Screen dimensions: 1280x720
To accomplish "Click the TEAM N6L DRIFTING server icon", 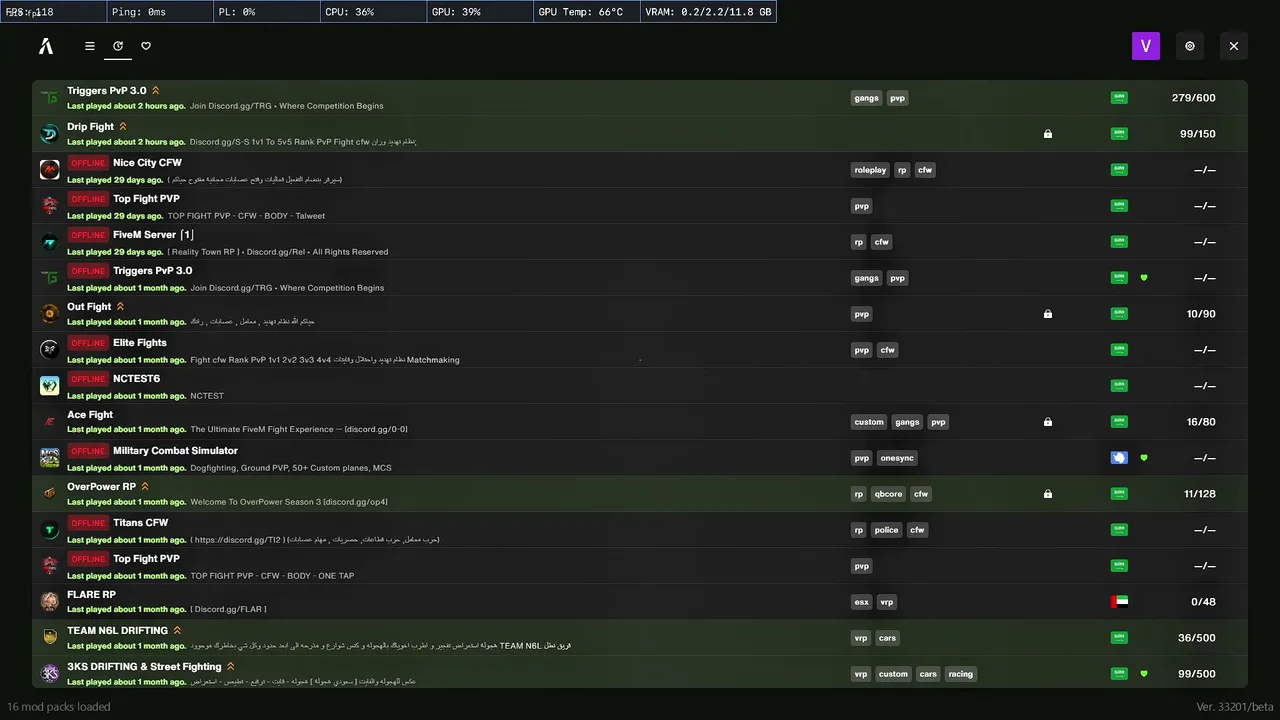I will (50, 638).
